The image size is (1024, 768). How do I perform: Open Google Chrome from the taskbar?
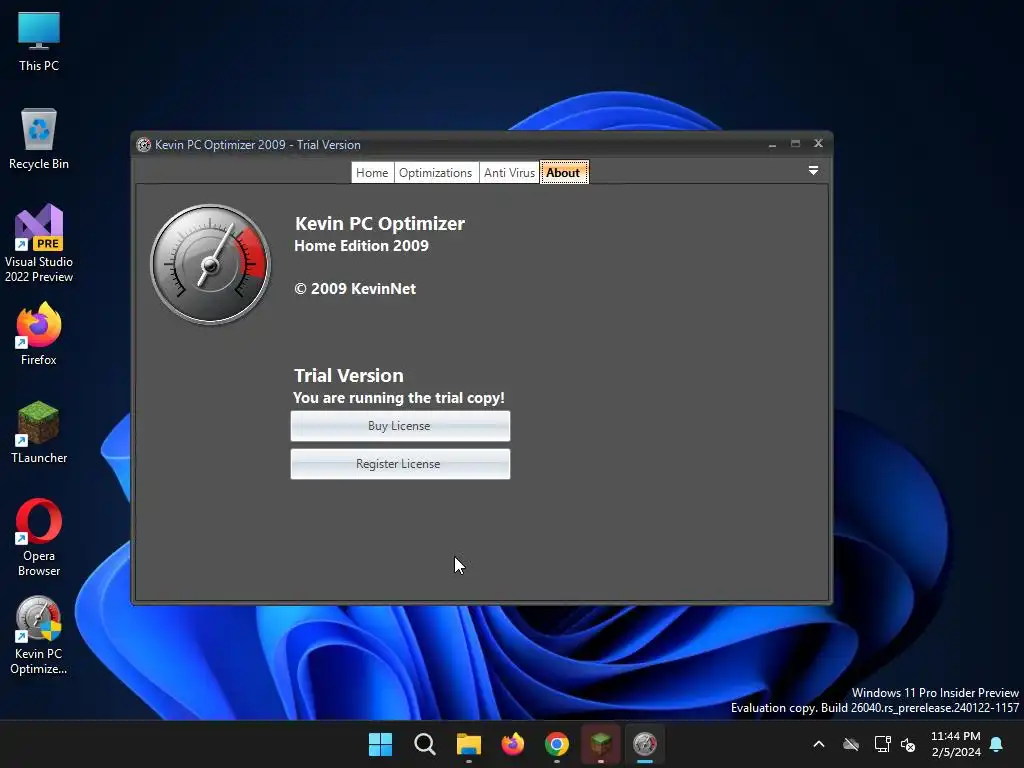(x=556, y=744)
